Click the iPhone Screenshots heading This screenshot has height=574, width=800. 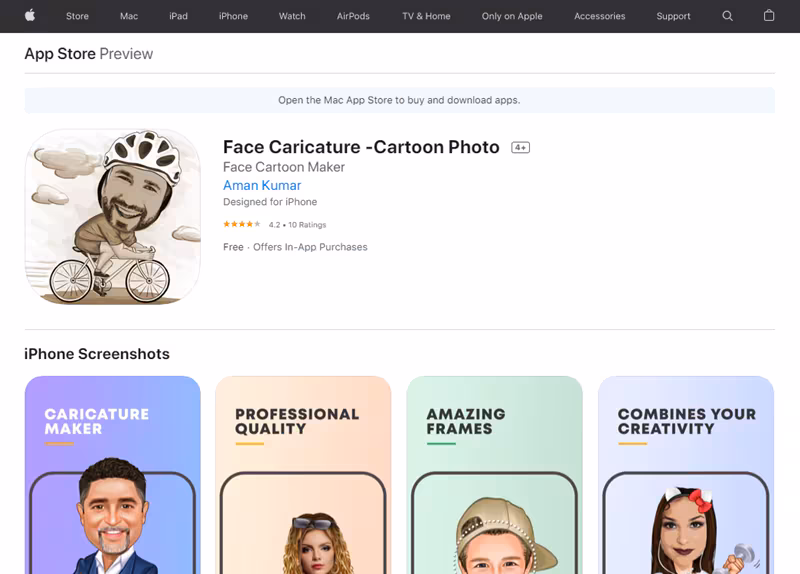pyautogui.click(x=97, y=354)
